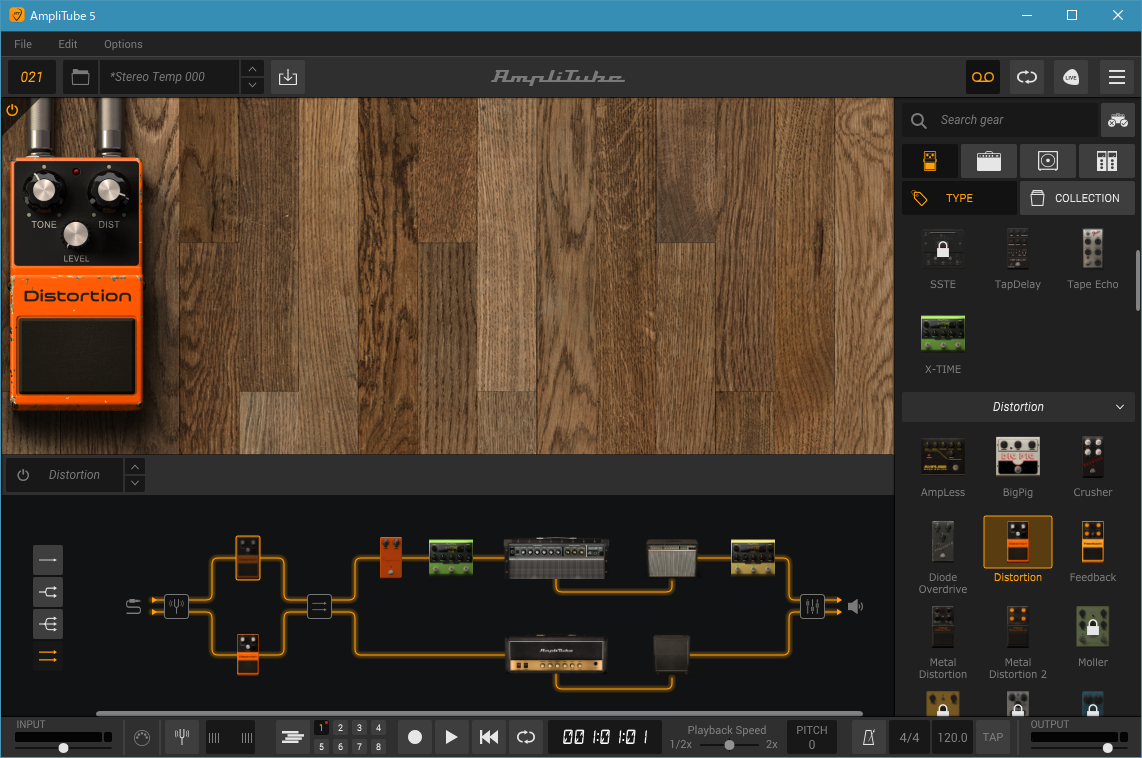This screenshot has width=1142, height=758.
Task: Open the hamburger main menu
Action: click(1117, 77)
